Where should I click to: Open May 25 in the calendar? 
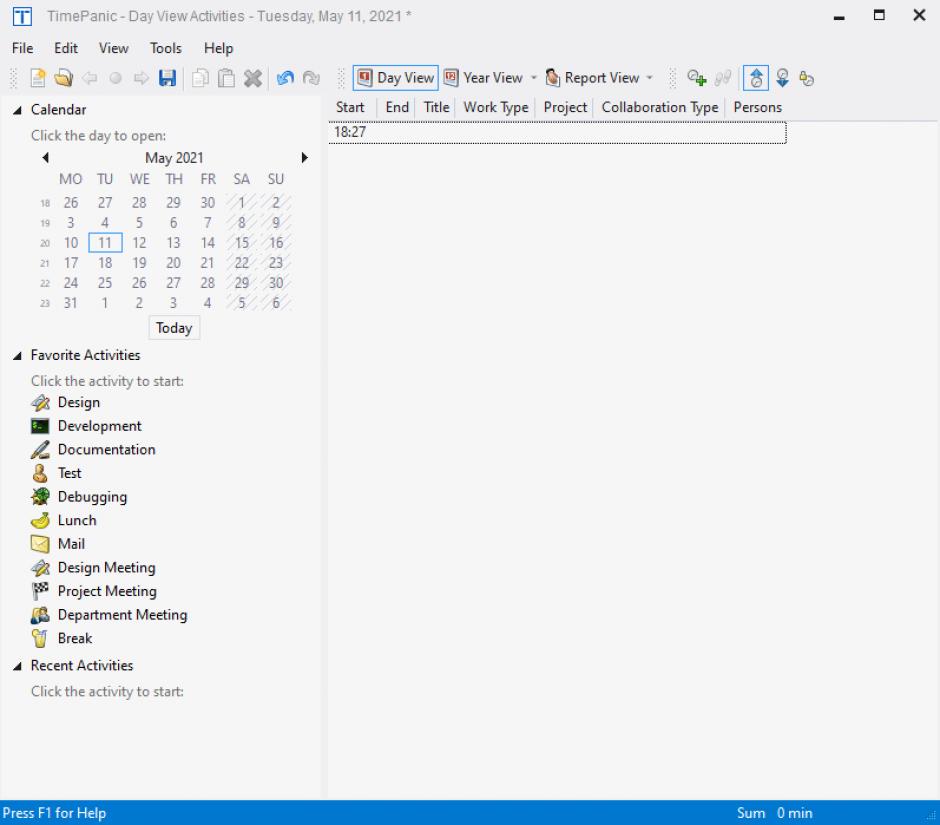pos(105,283)
